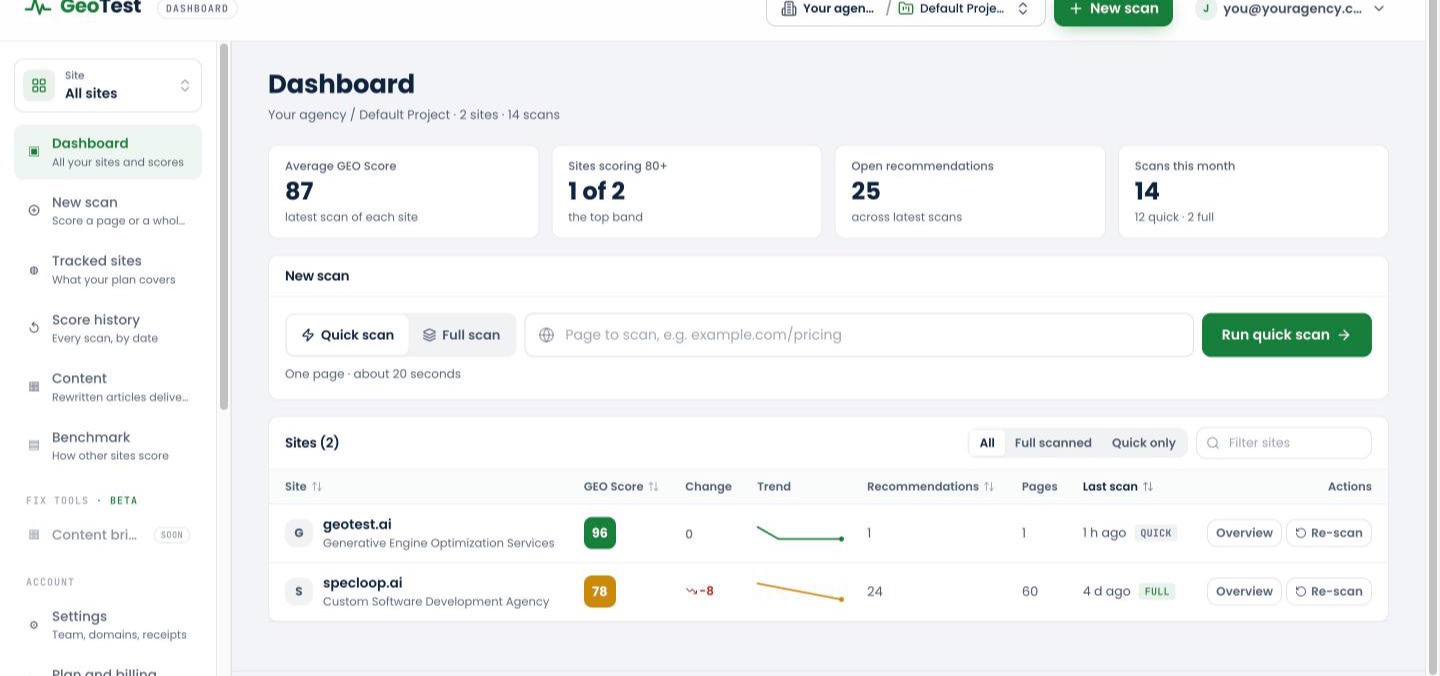Open Dashboard in the sidebar
The width and height of the screenshot is (1440, 676).
click(108, 152)
